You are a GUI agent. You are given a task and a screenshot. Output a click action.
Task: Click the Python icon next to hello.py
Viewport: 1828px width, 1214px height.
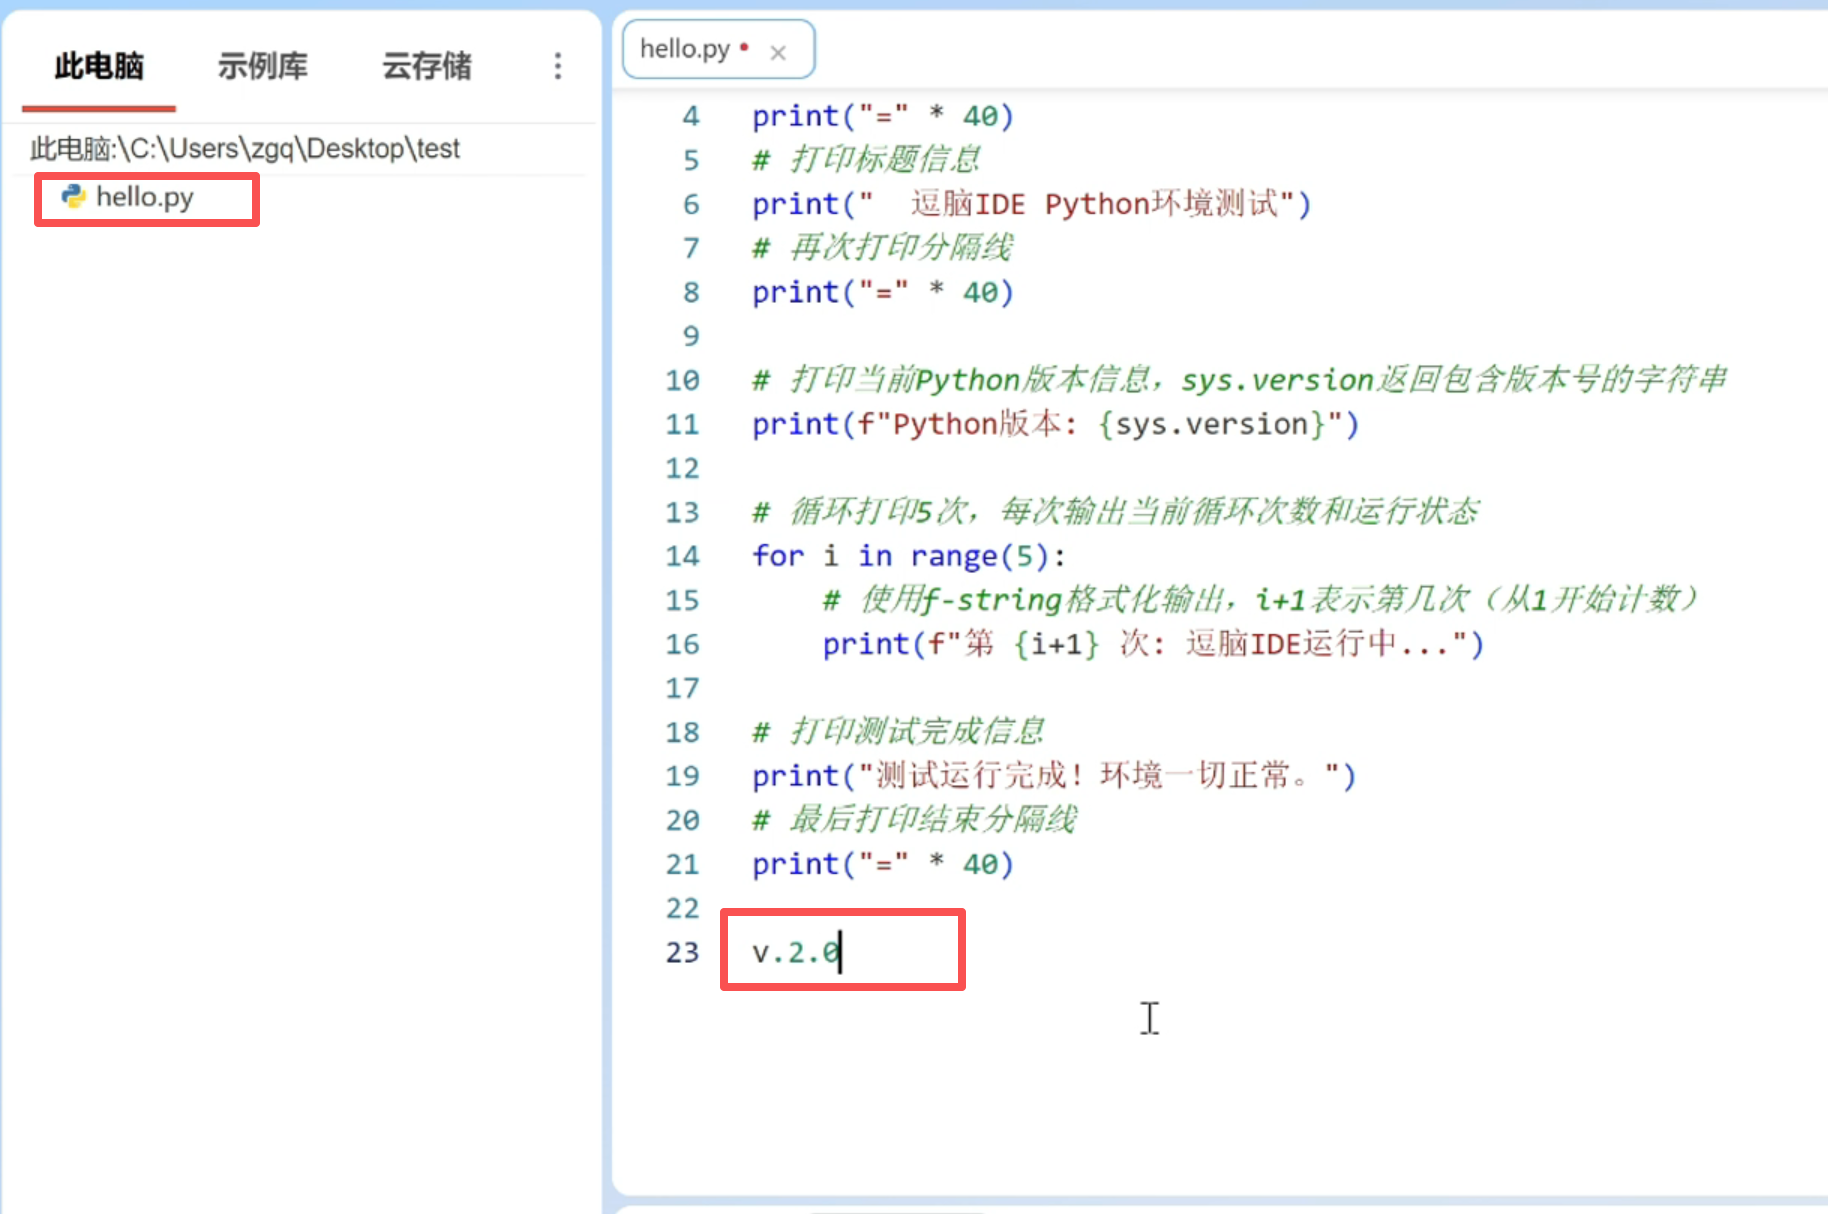point(74,196)
